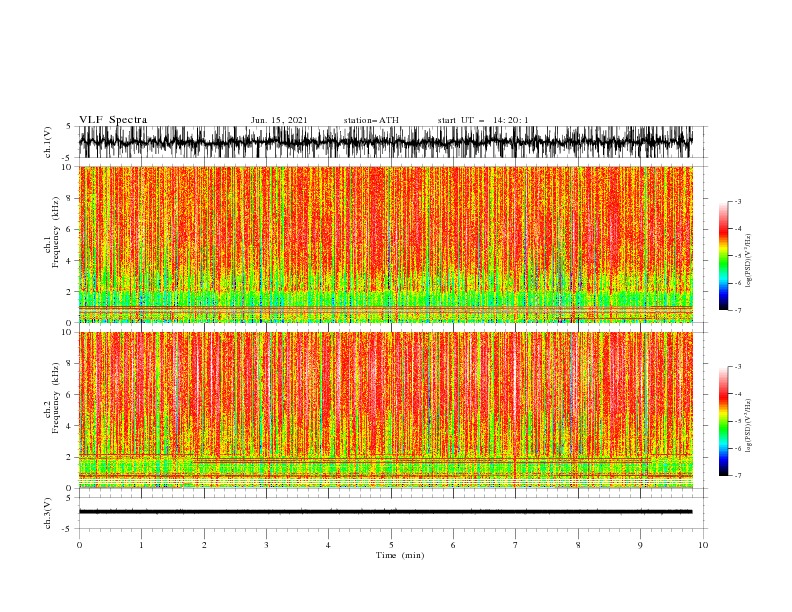
Task: Click the 'VLF Spectra' title text
Action: click(x=113, y=120)
